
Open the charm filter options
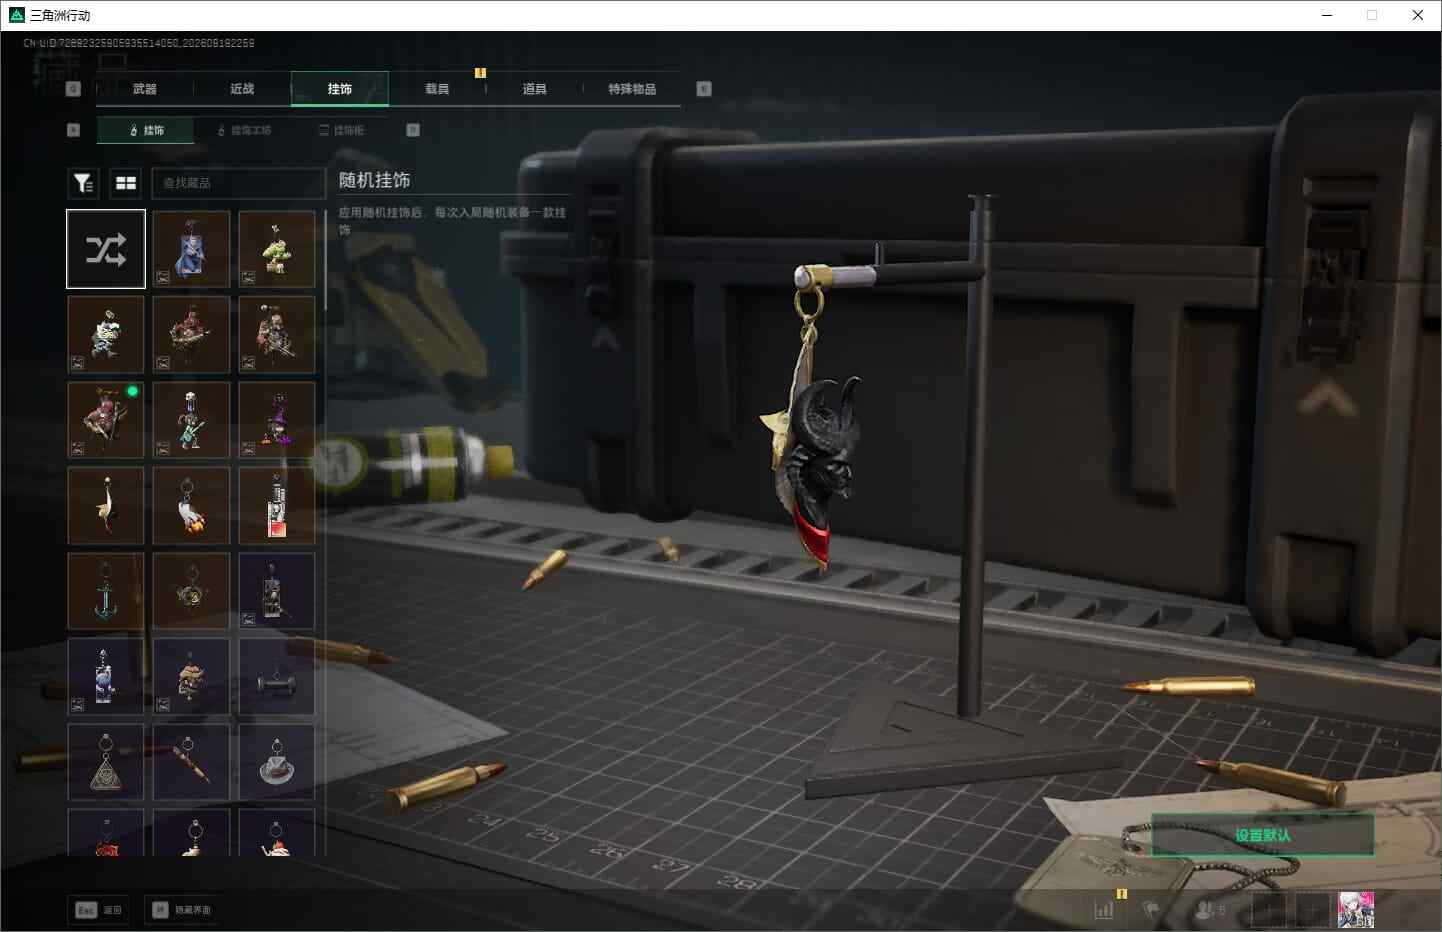tap(83, 183)
